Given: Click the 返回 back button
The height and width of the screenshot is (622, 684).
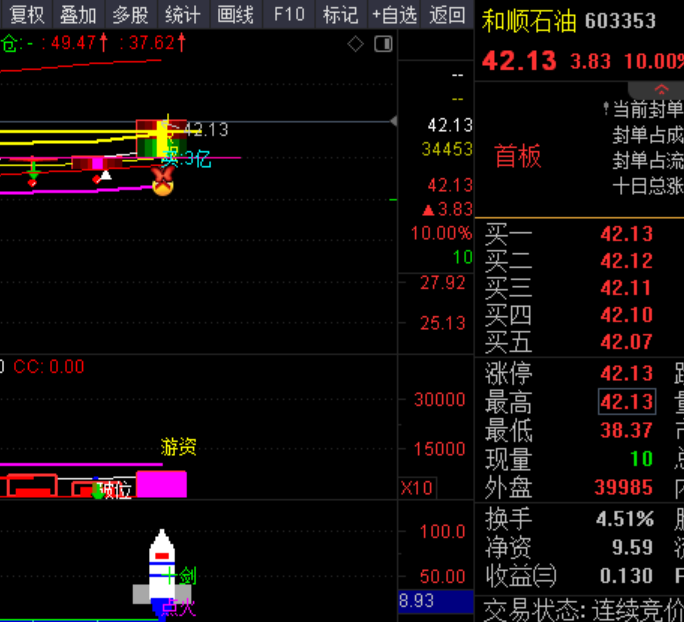Looking at the screenshot, I should 447,15.
